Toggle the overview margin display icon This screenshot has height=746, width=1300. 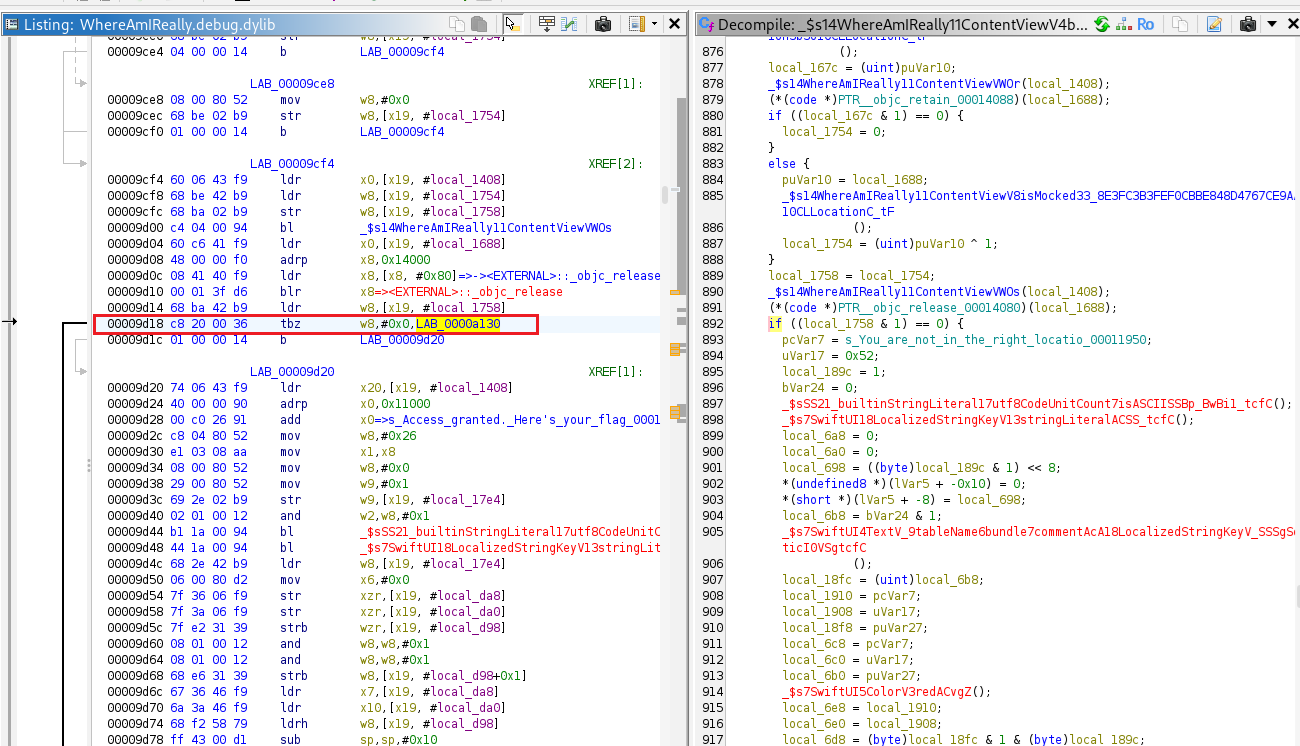pos(637,24)
